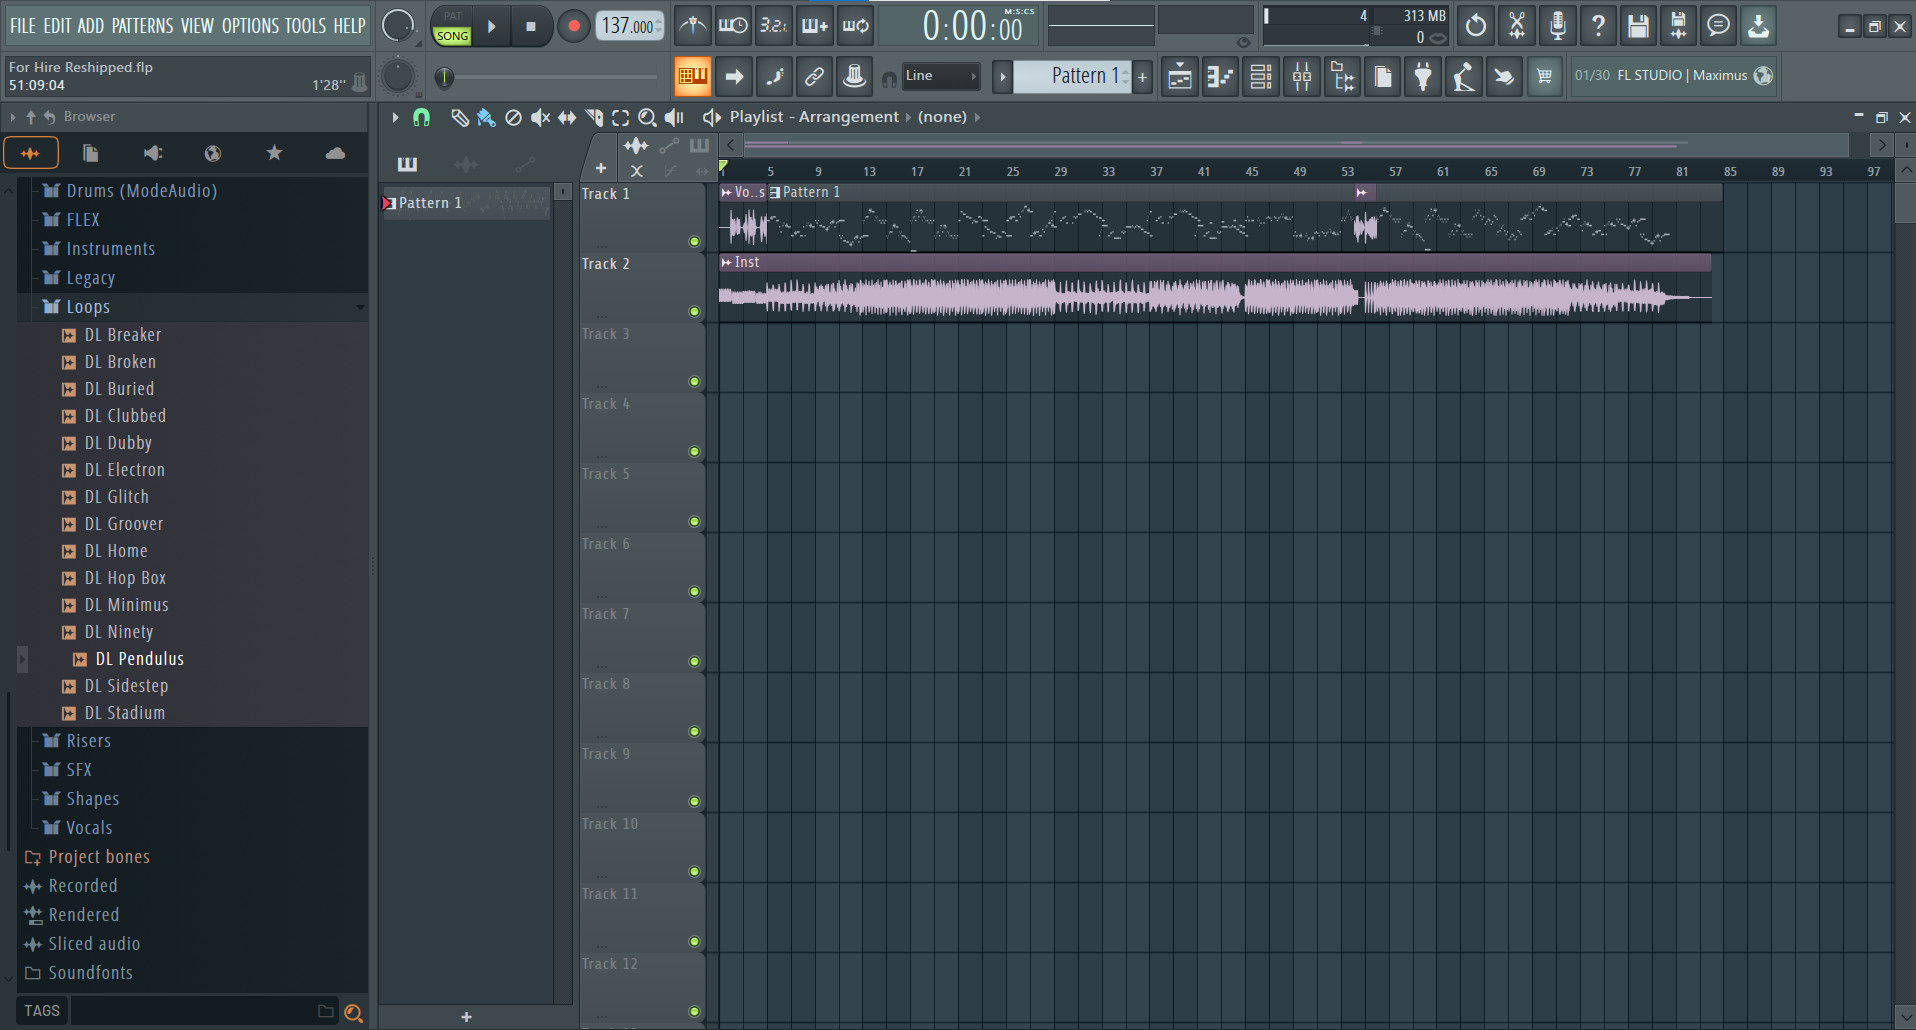Image resolution: width=1916 pixels, height=1030 pixels.
Task: Open the TOOLS menu
Action: pos(305,26)
